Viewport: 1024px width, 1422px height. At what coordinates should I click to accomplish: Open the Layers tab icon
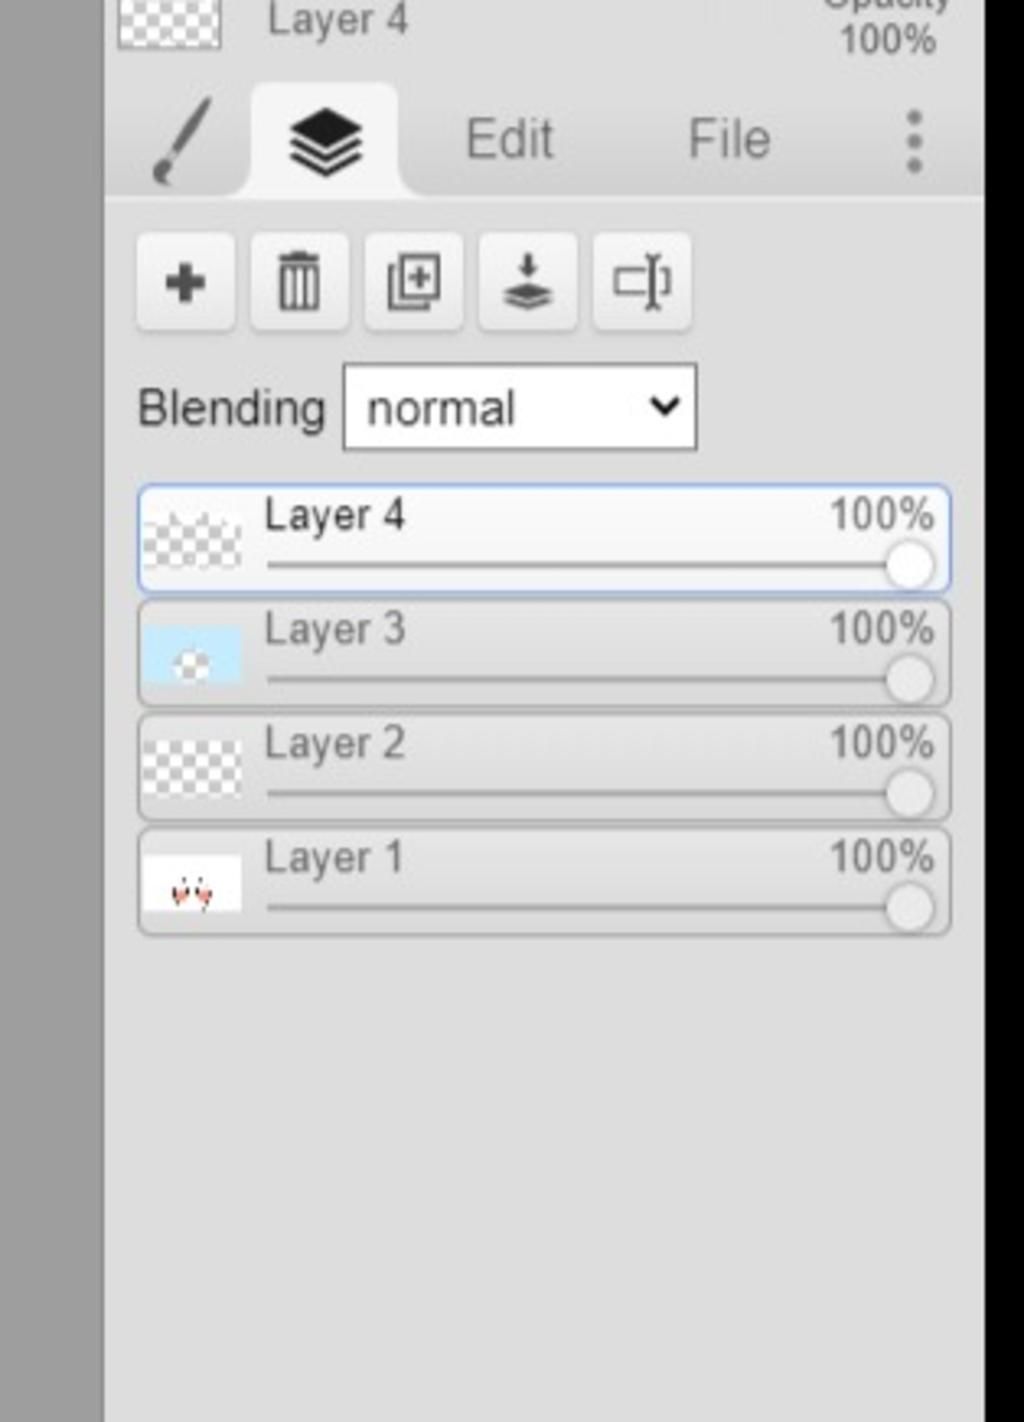[325, 140]
